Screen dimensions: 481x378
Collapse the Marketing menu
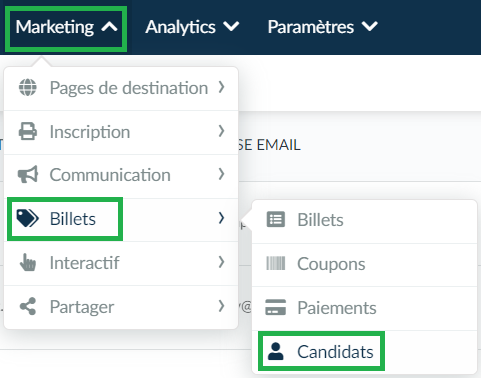tap(66, 27)
